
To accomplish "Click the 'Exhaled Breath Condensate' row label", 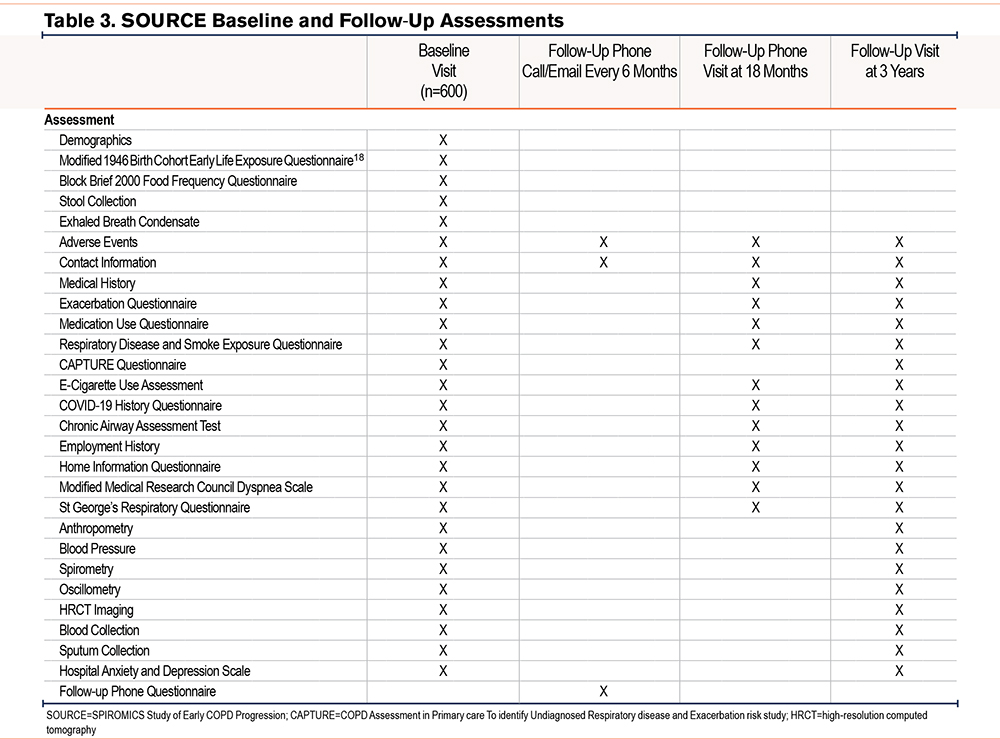I will (129, 222).
